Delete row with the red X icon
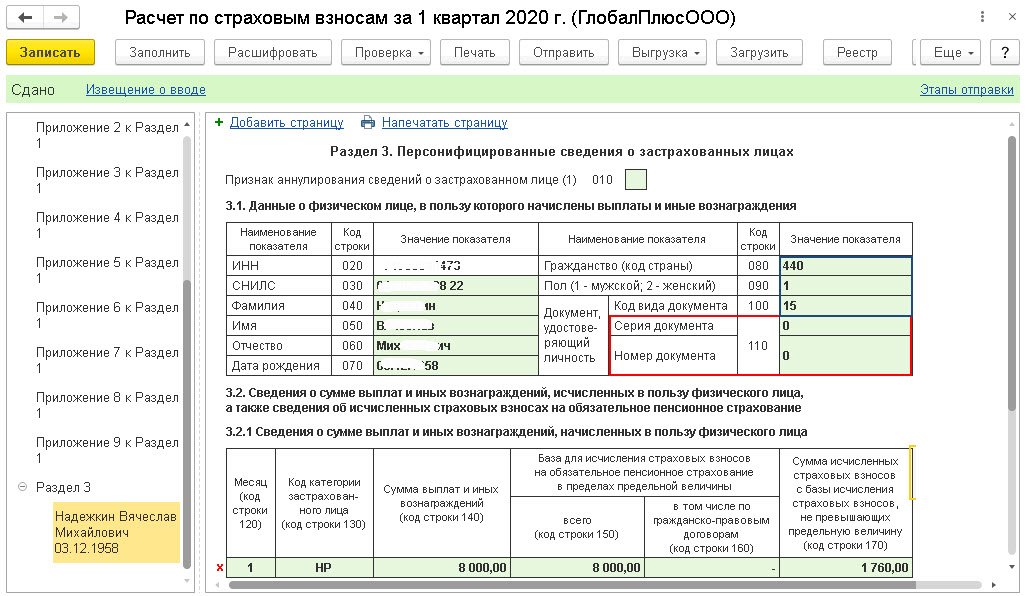The width and height of the screenshot is (1028, 596). (x=220, y=568)
